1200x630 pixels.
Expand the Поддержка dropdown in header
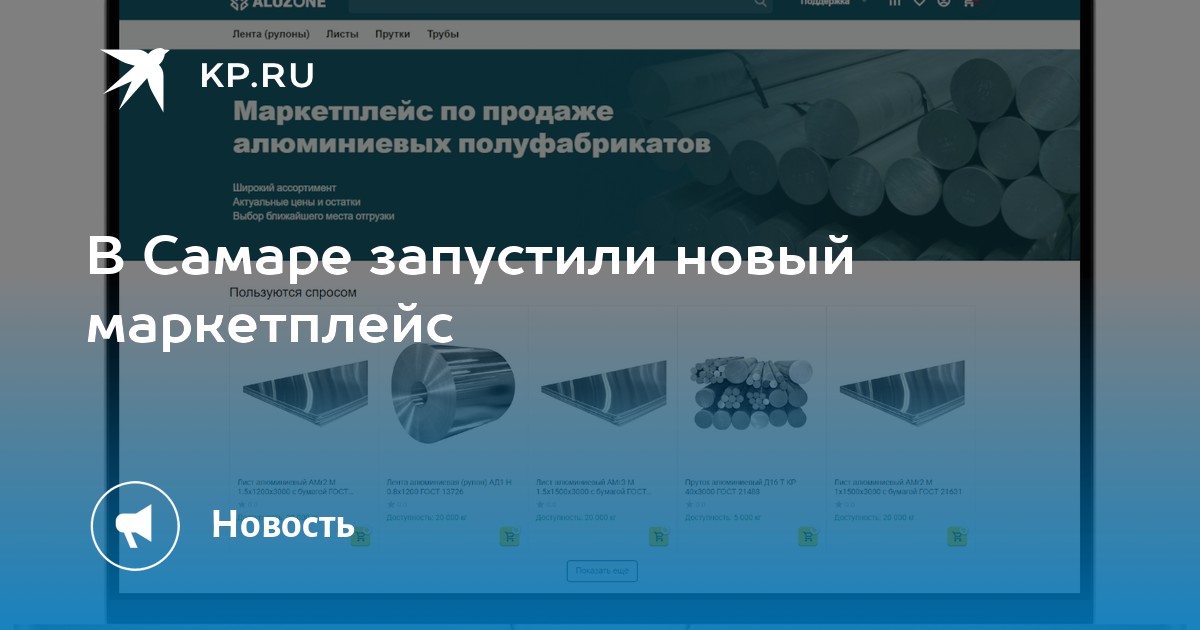834,3
